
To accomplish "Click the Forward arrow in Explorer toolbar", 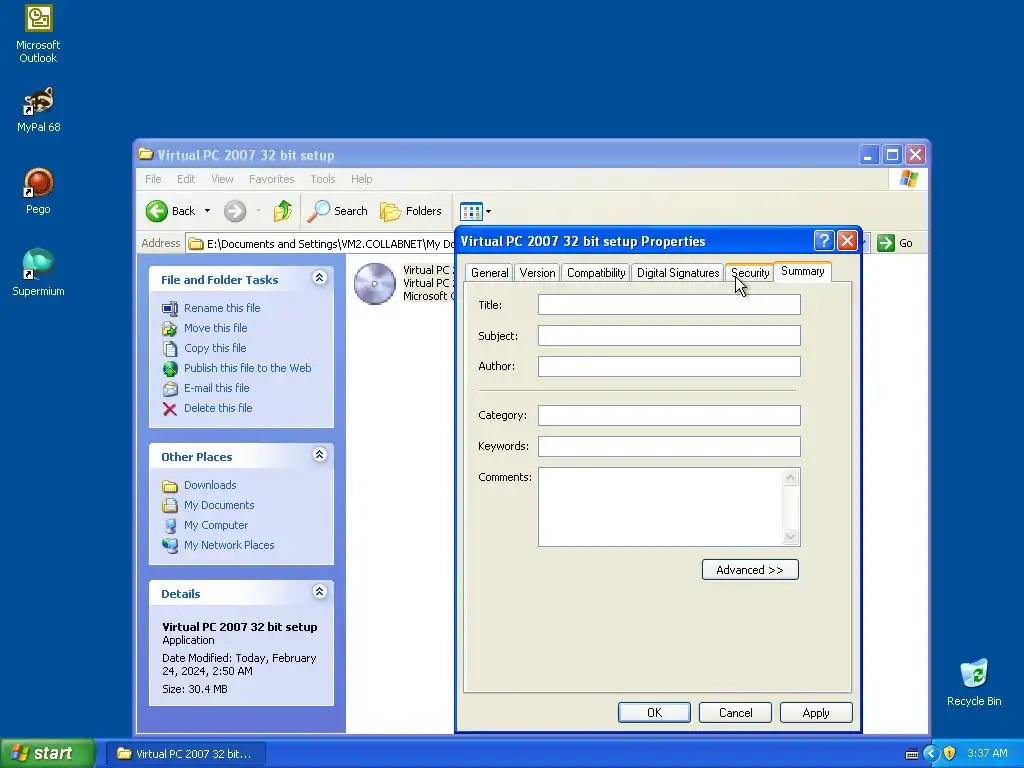I will tap(235, 211).
